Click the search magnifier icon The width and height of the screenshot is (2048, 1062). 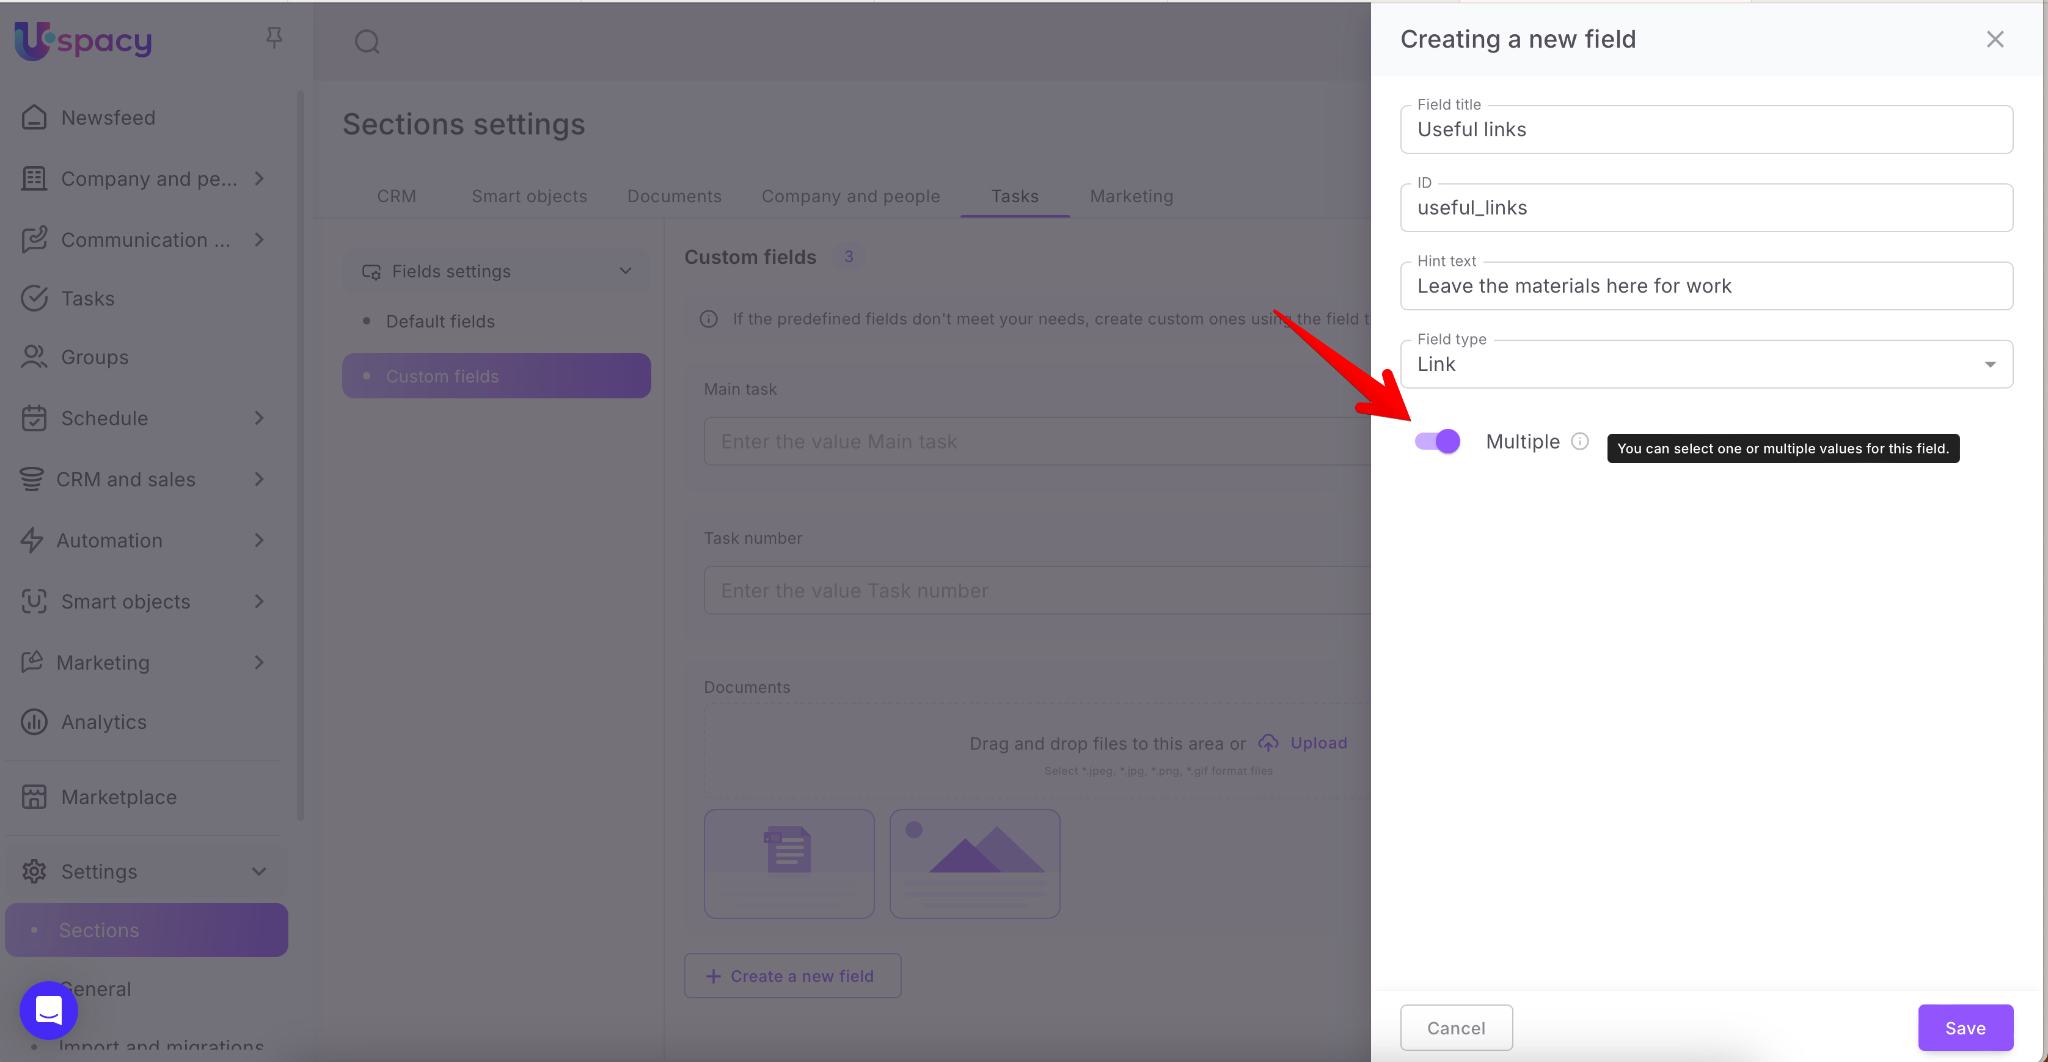coord(367,41)
